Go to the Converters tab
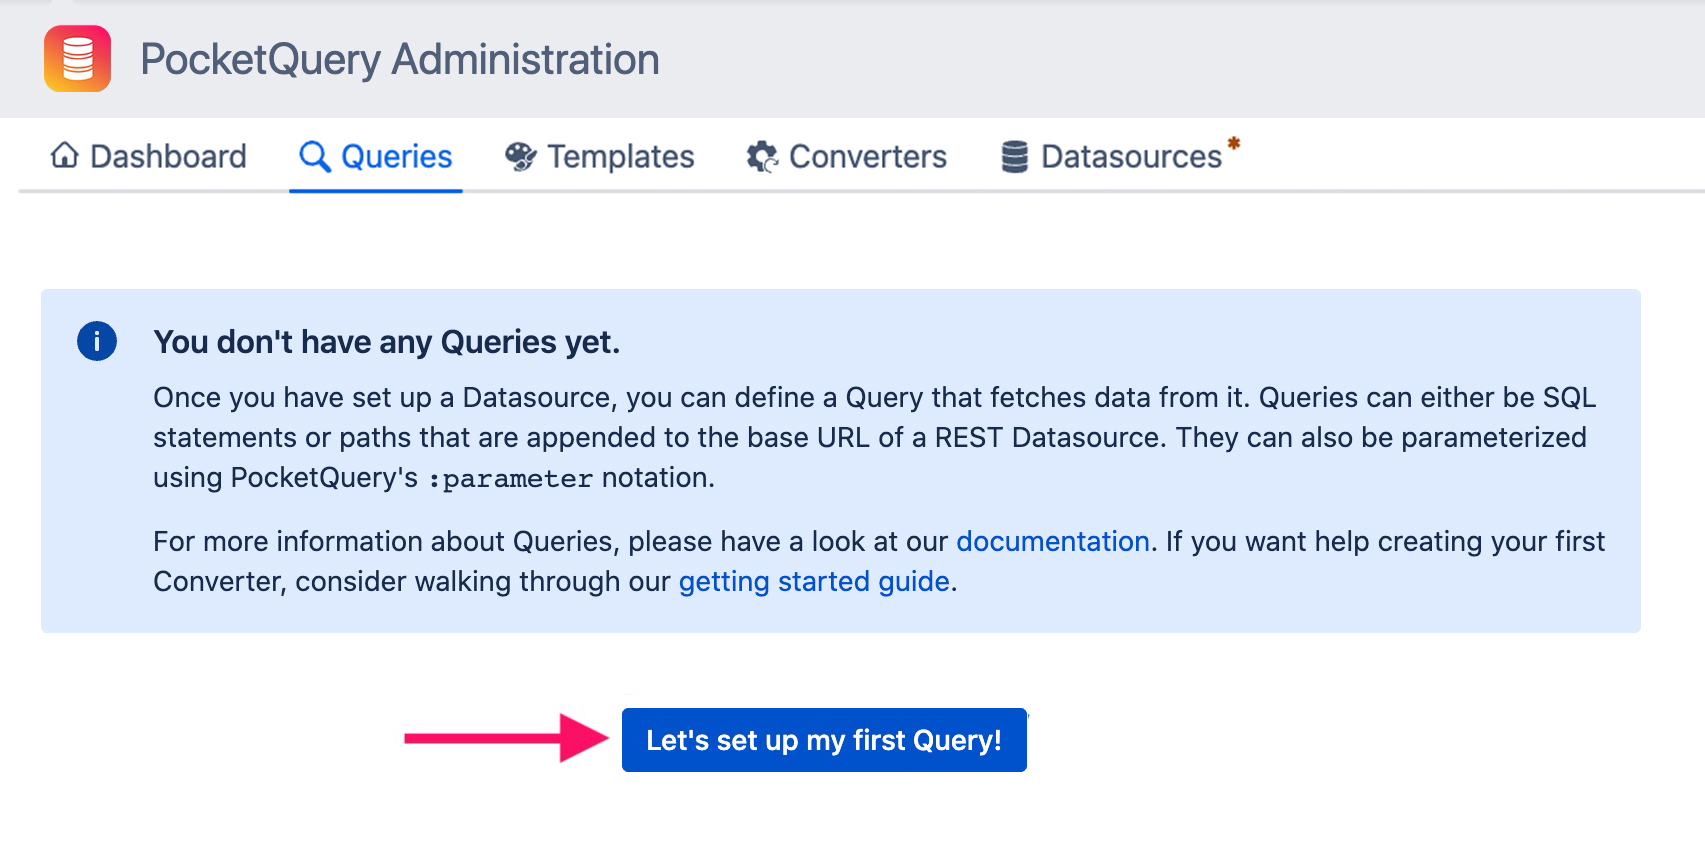Viewport: 1705px width, 864px height. point(846,156)
